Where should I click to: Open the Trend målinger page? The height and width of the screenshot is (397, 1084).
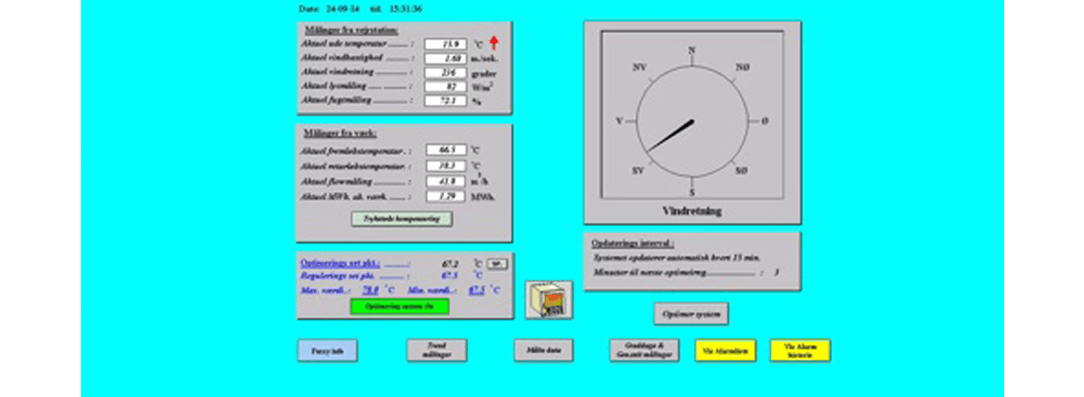click(436, 351)
